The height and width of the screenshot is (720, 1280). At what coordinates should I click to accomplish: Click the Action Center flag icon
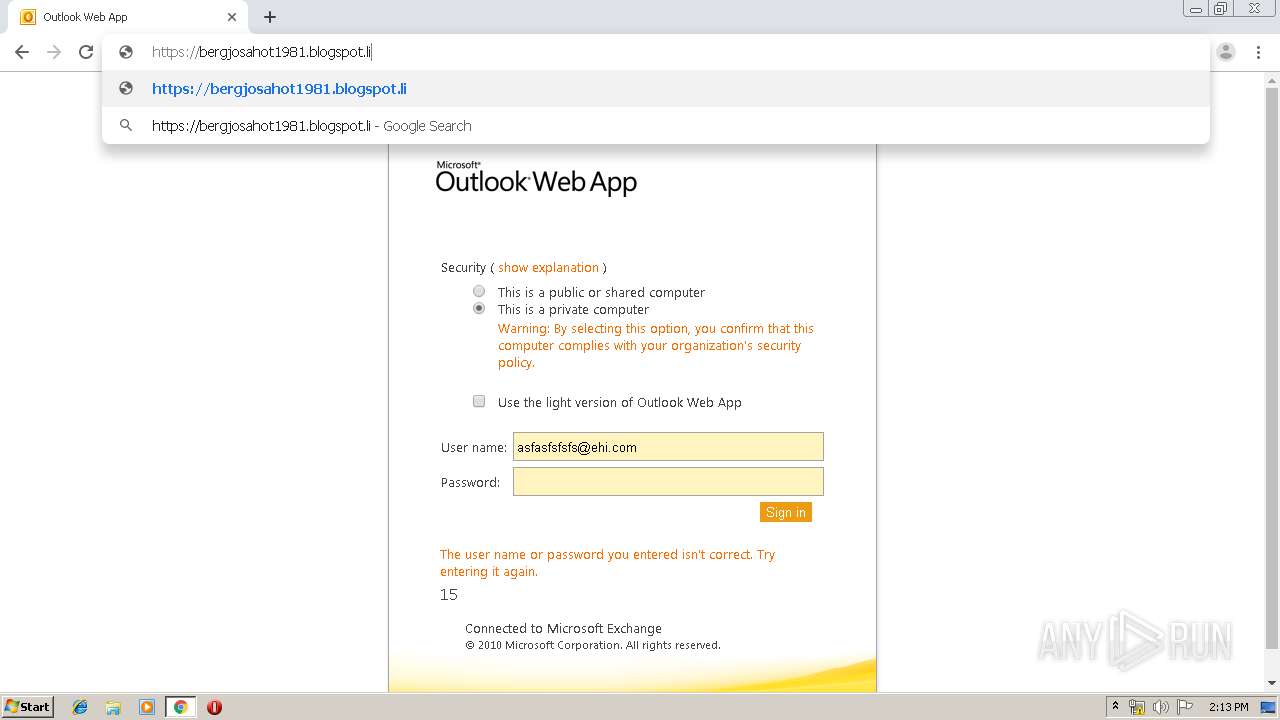(x=1185, y=707)
